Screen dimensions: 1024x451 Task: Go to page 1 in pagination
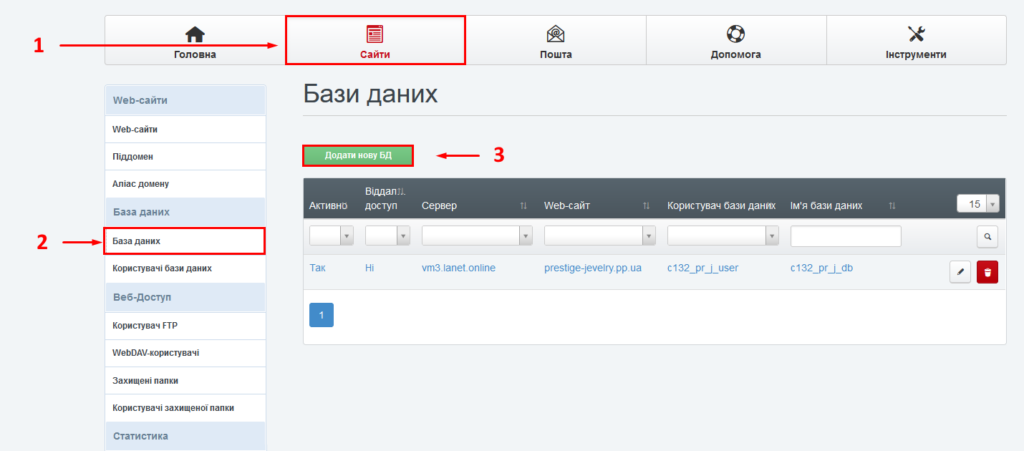pos(321,315)
